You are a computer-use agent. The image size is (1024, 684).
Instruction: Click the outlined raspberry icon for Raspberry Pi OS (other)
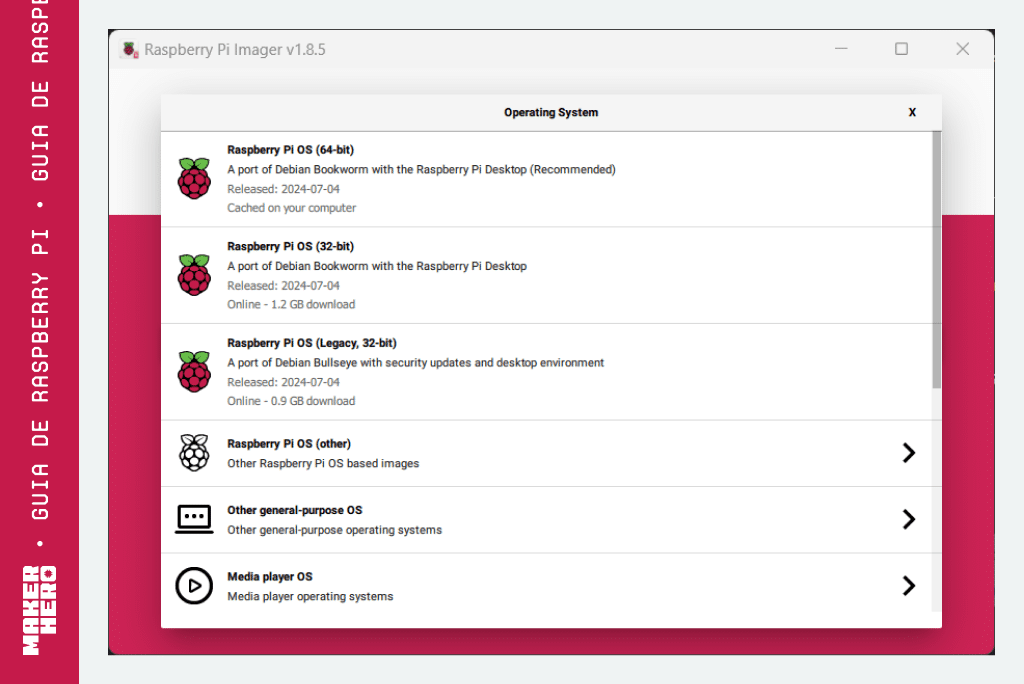point(194,453)
